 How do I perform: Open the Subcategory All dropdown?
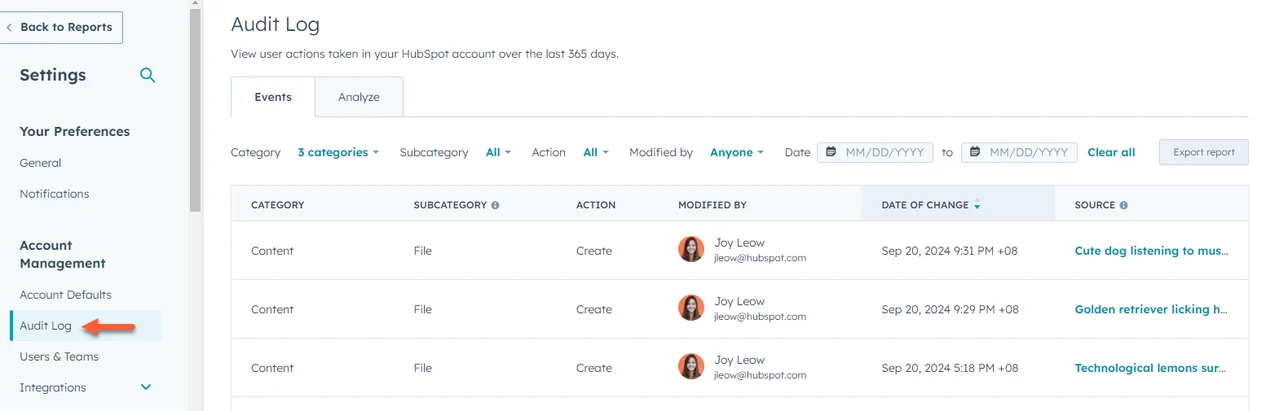click(x=498, y=152)
